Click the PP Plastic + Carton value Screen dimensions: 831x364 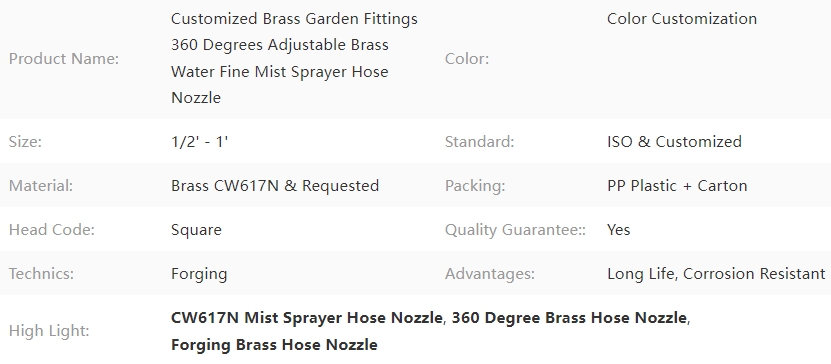(677, 186)
